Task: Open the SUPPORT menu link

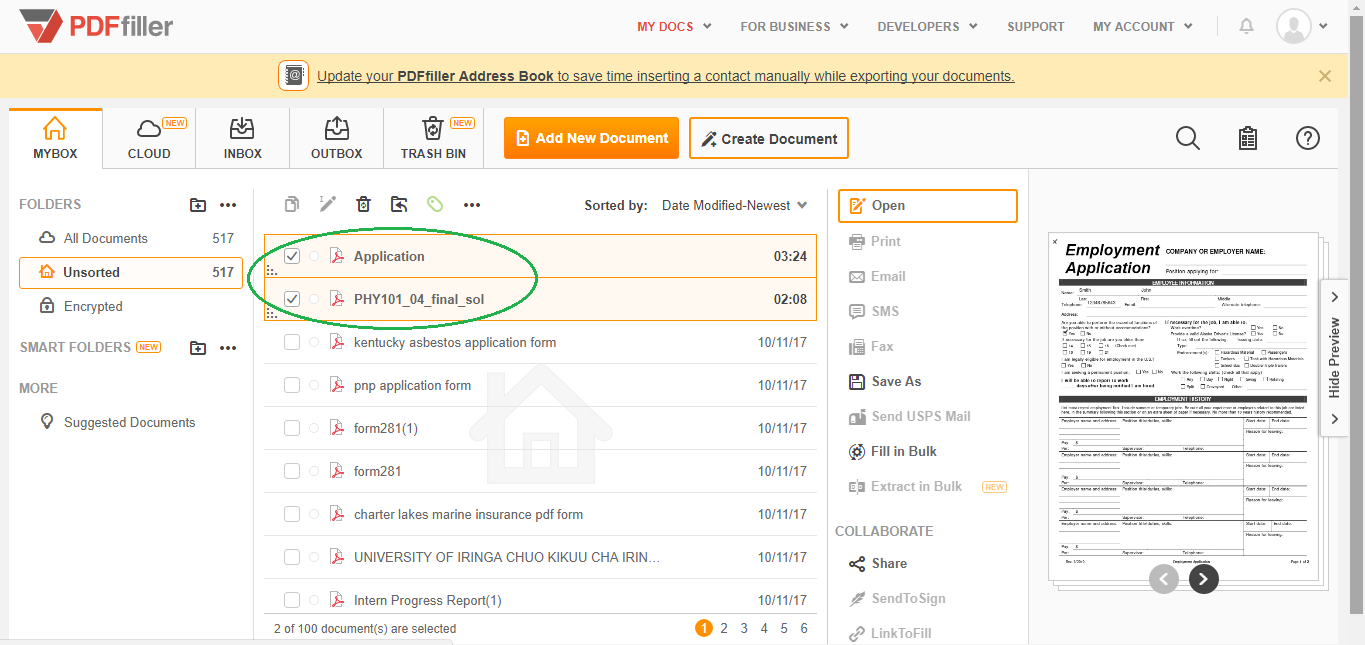Action: (1036, 26)
